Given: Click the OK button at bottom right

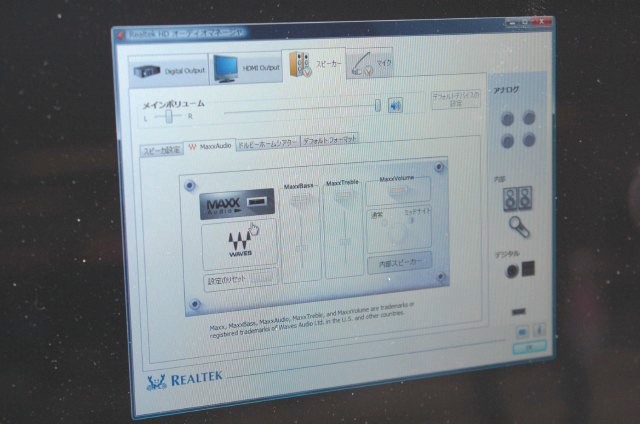Looking at the screenshot, I should coord(529,347).
